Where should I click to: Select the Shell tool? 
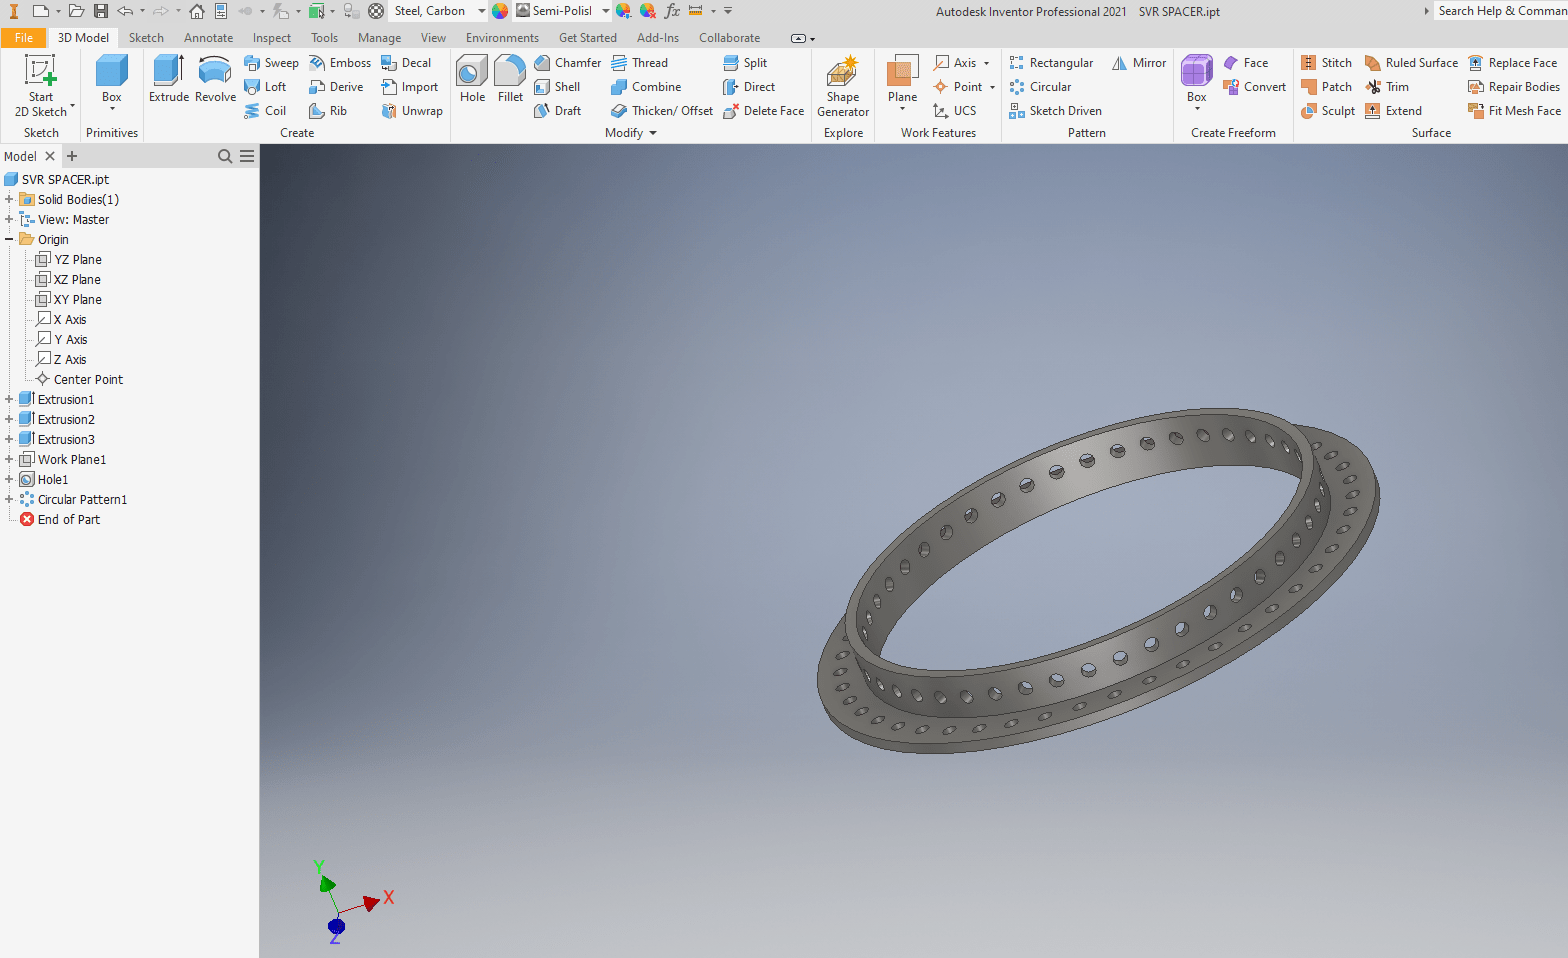[557, 87]
